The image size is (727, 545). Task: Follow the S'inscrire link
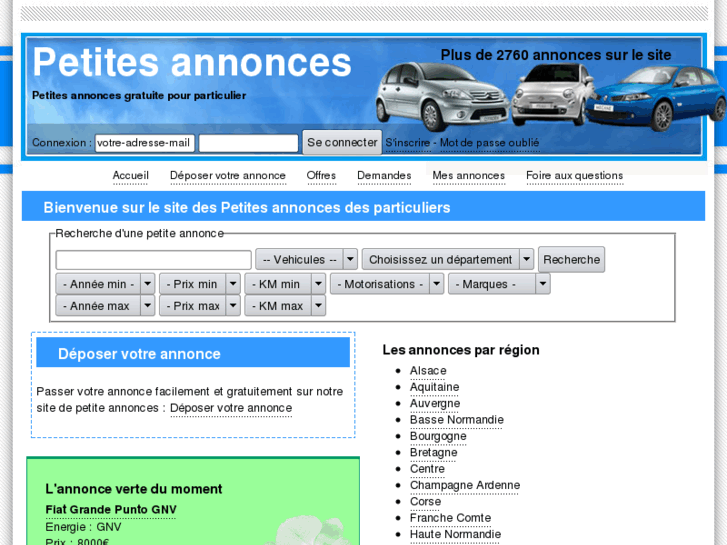coord(408,143)
